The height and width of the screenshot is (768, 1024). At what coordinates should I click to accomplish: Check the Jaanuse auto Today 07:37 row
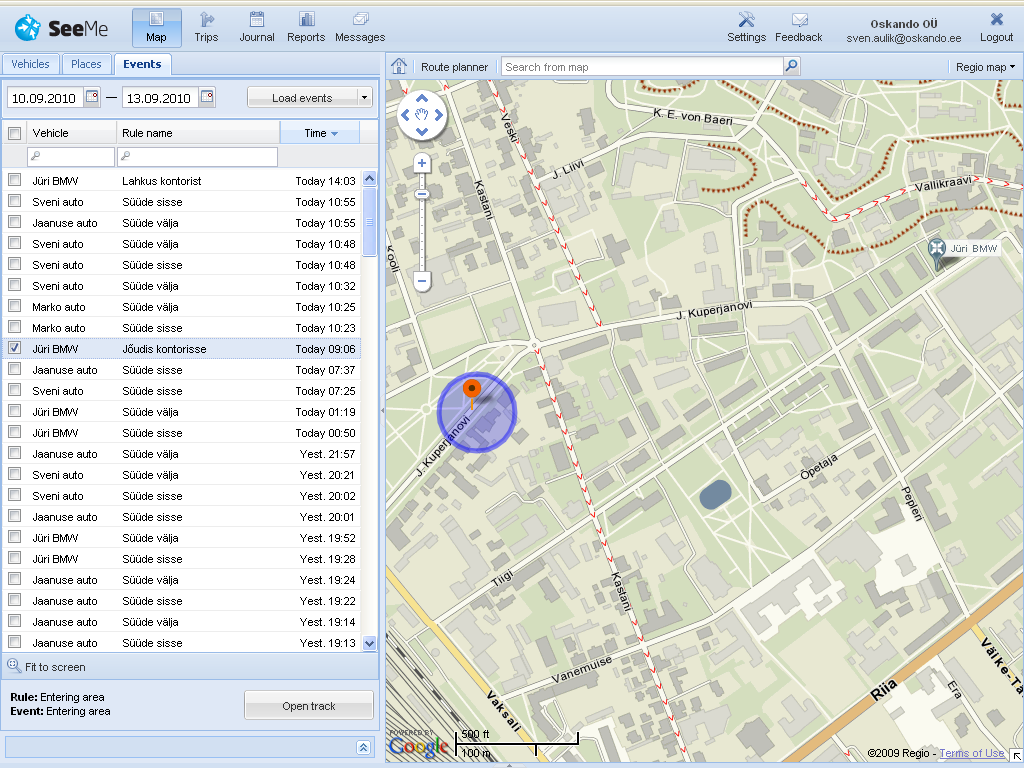14,369
